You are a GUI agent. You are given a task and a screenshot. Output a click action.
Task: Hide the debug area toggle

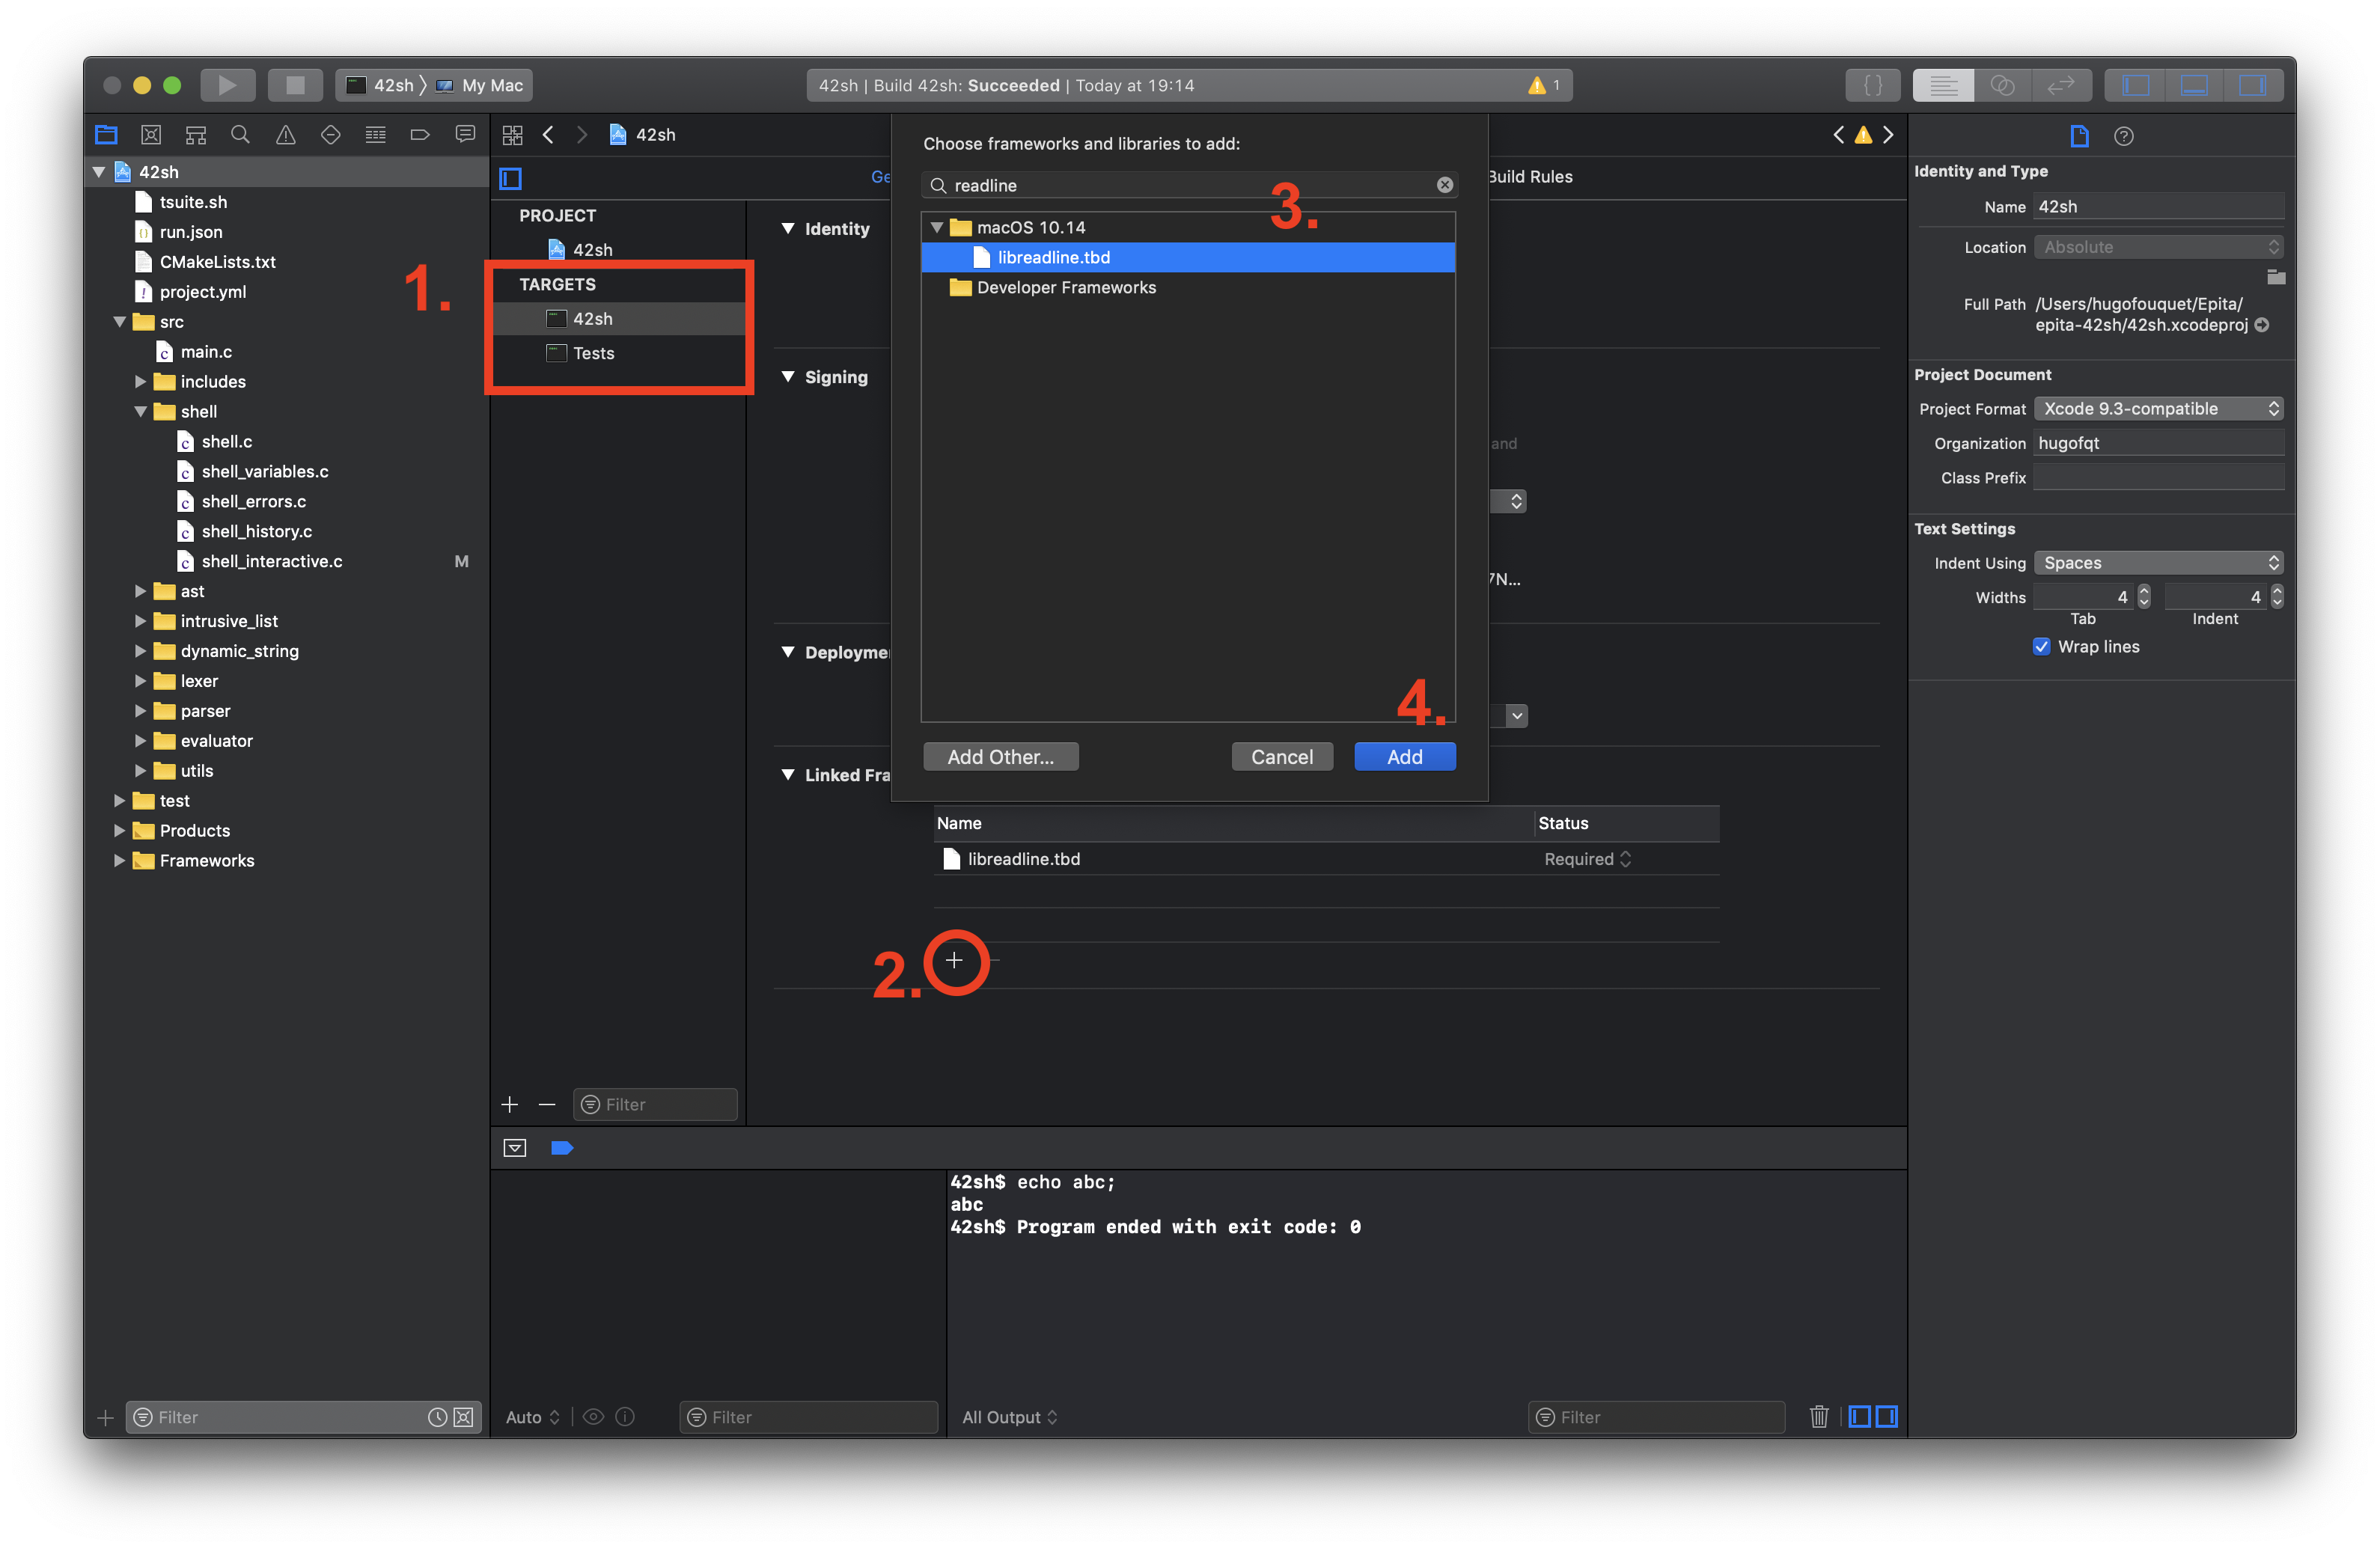click(514, 1147)
